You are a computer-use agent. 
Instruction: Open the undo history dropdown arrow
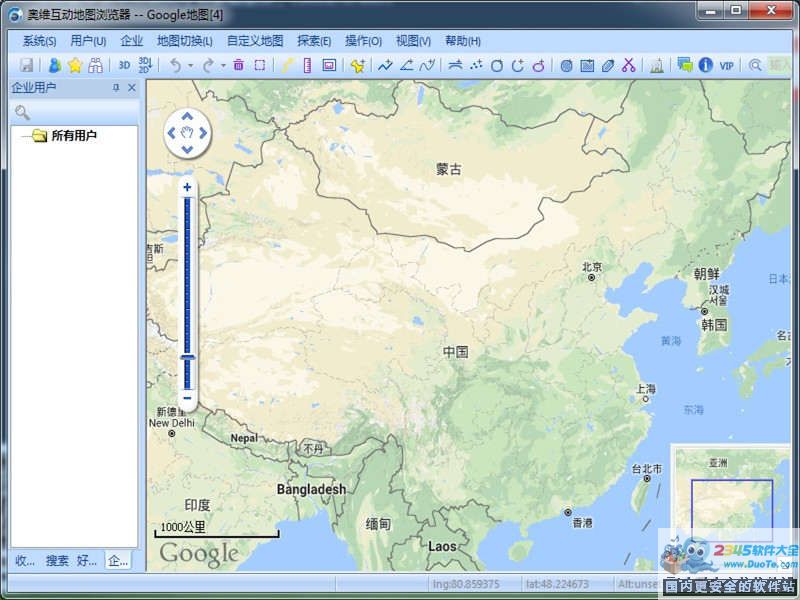tap(190, 66)
